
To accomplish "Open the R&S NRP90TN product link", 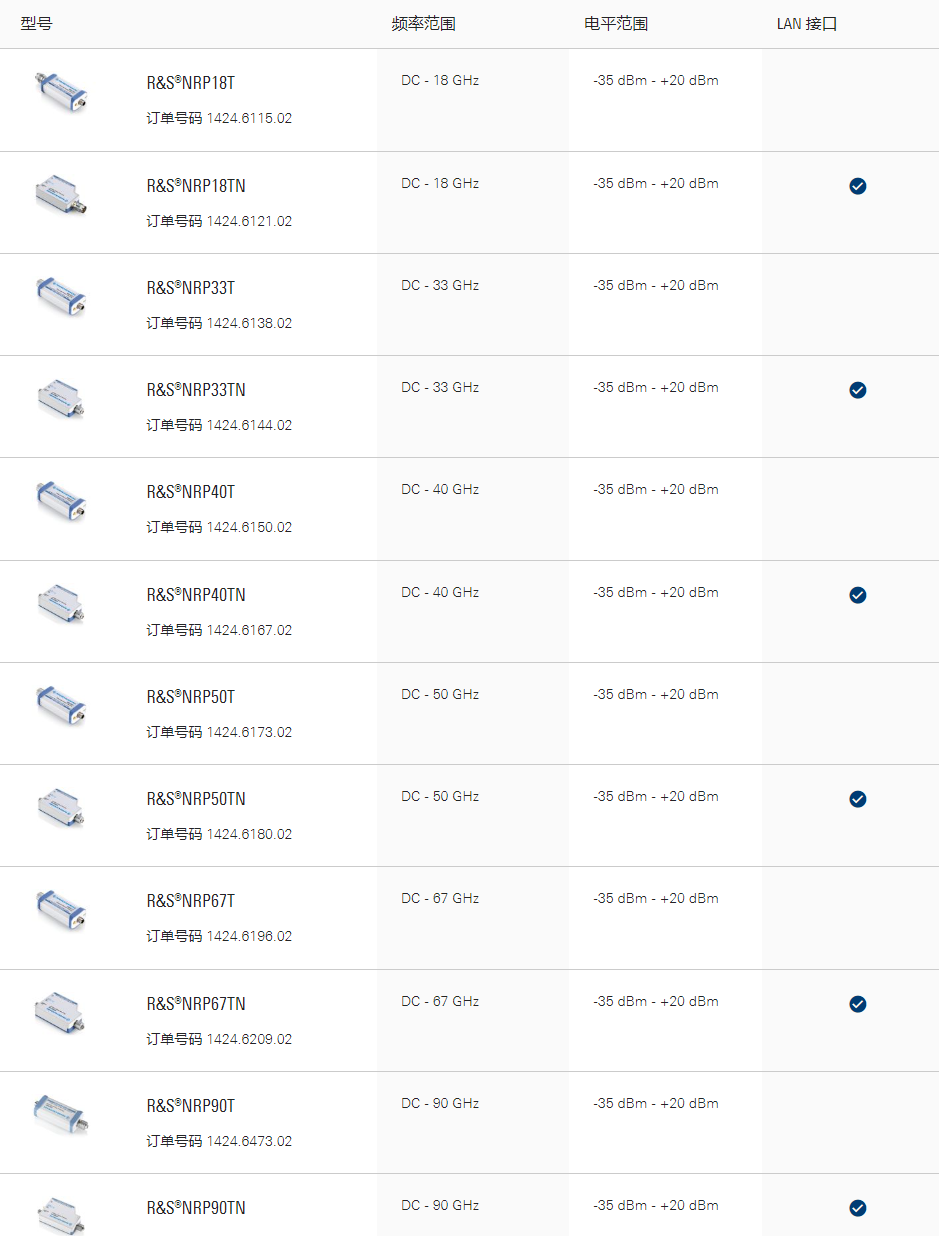I will click(x=196, y=1208).
